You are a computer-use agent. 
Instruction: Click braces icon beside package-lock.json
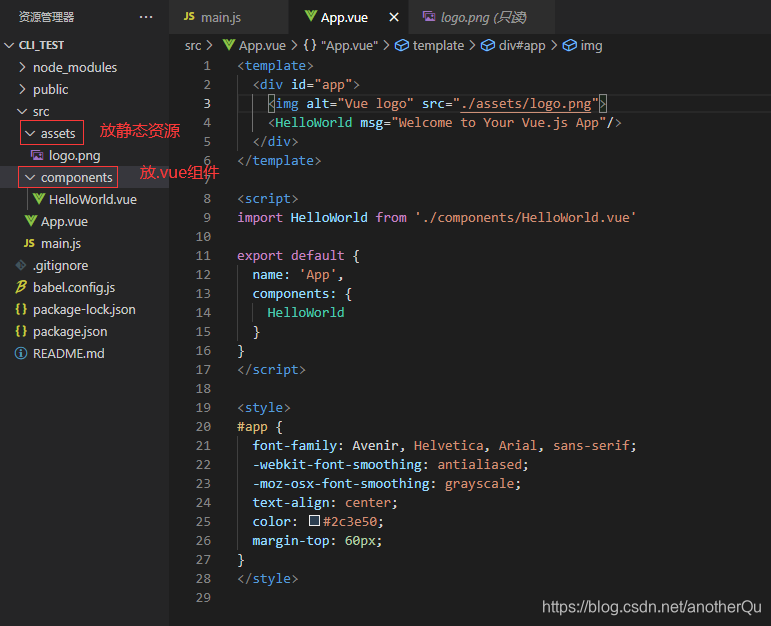[21, 309]
